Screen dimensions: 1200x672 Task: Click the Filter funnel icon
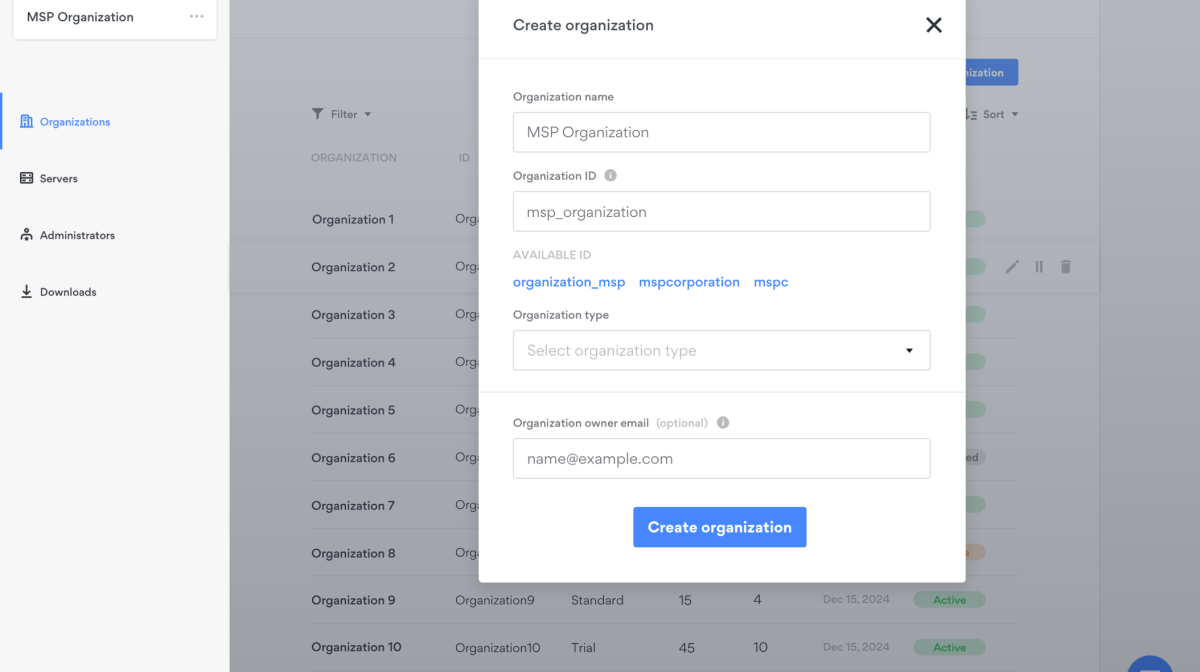(x=317, y=114)
